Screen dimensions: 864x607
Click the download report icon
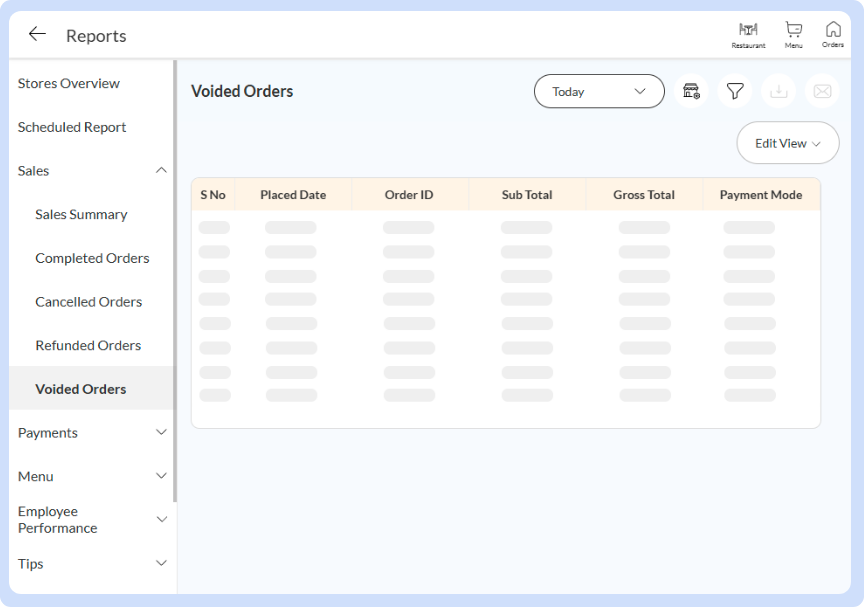[x=779, y=91]
